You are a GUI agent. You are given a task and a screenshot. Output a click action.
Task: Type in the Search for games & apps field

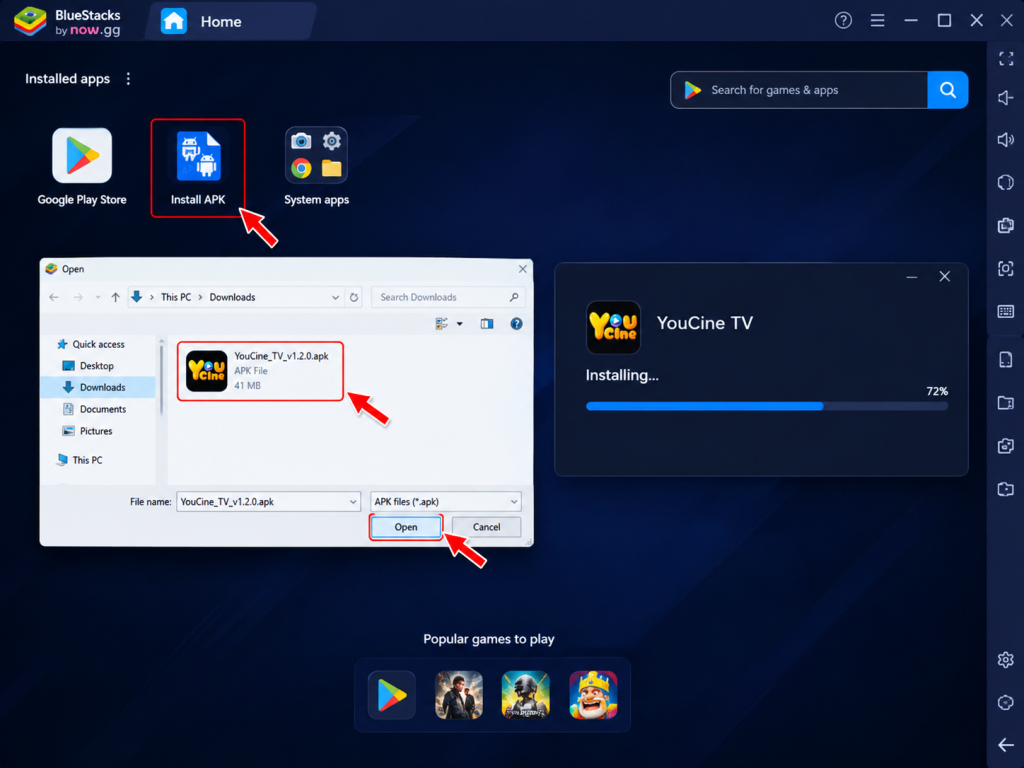pyautogui.click(x=799, y=90)
